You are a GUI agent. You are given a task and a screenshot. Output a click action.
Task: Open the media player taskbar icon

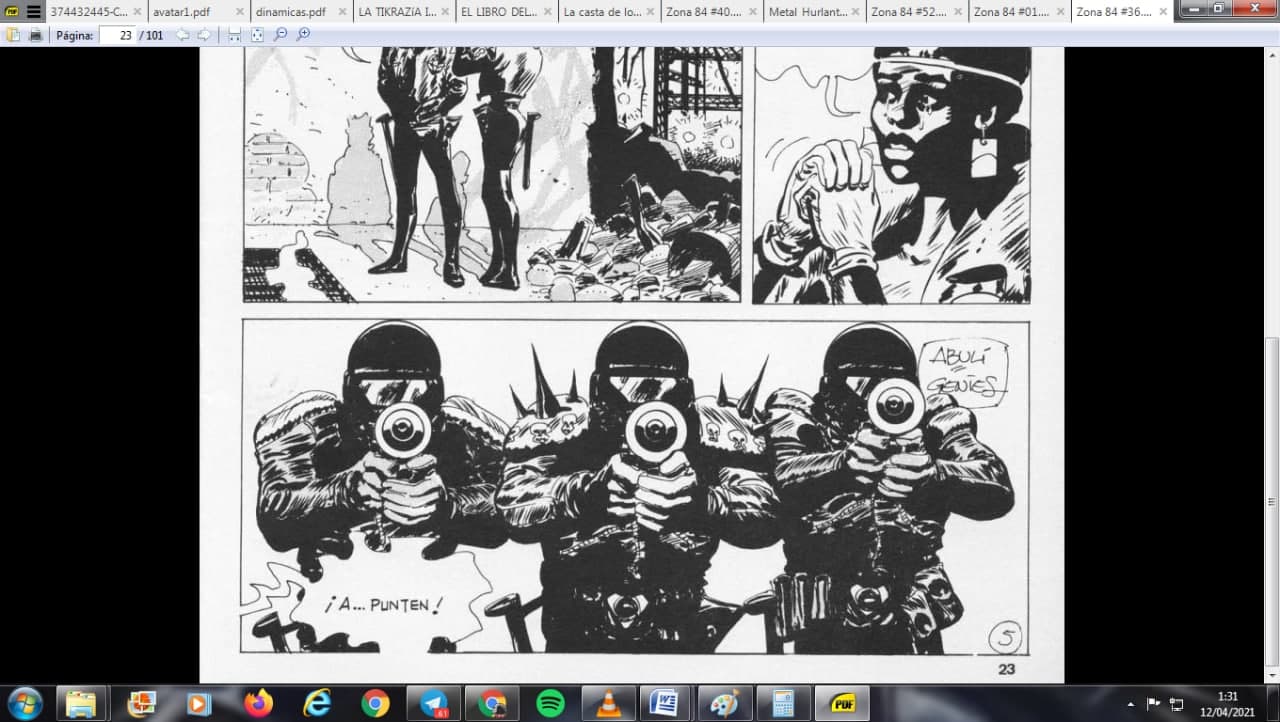pyautogui.click(x=199, y=703)
